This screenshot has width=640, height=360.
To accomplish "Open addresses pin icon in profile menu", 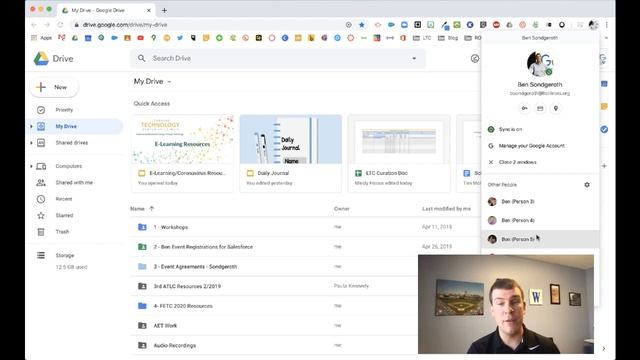I will (x=556, y=109).
